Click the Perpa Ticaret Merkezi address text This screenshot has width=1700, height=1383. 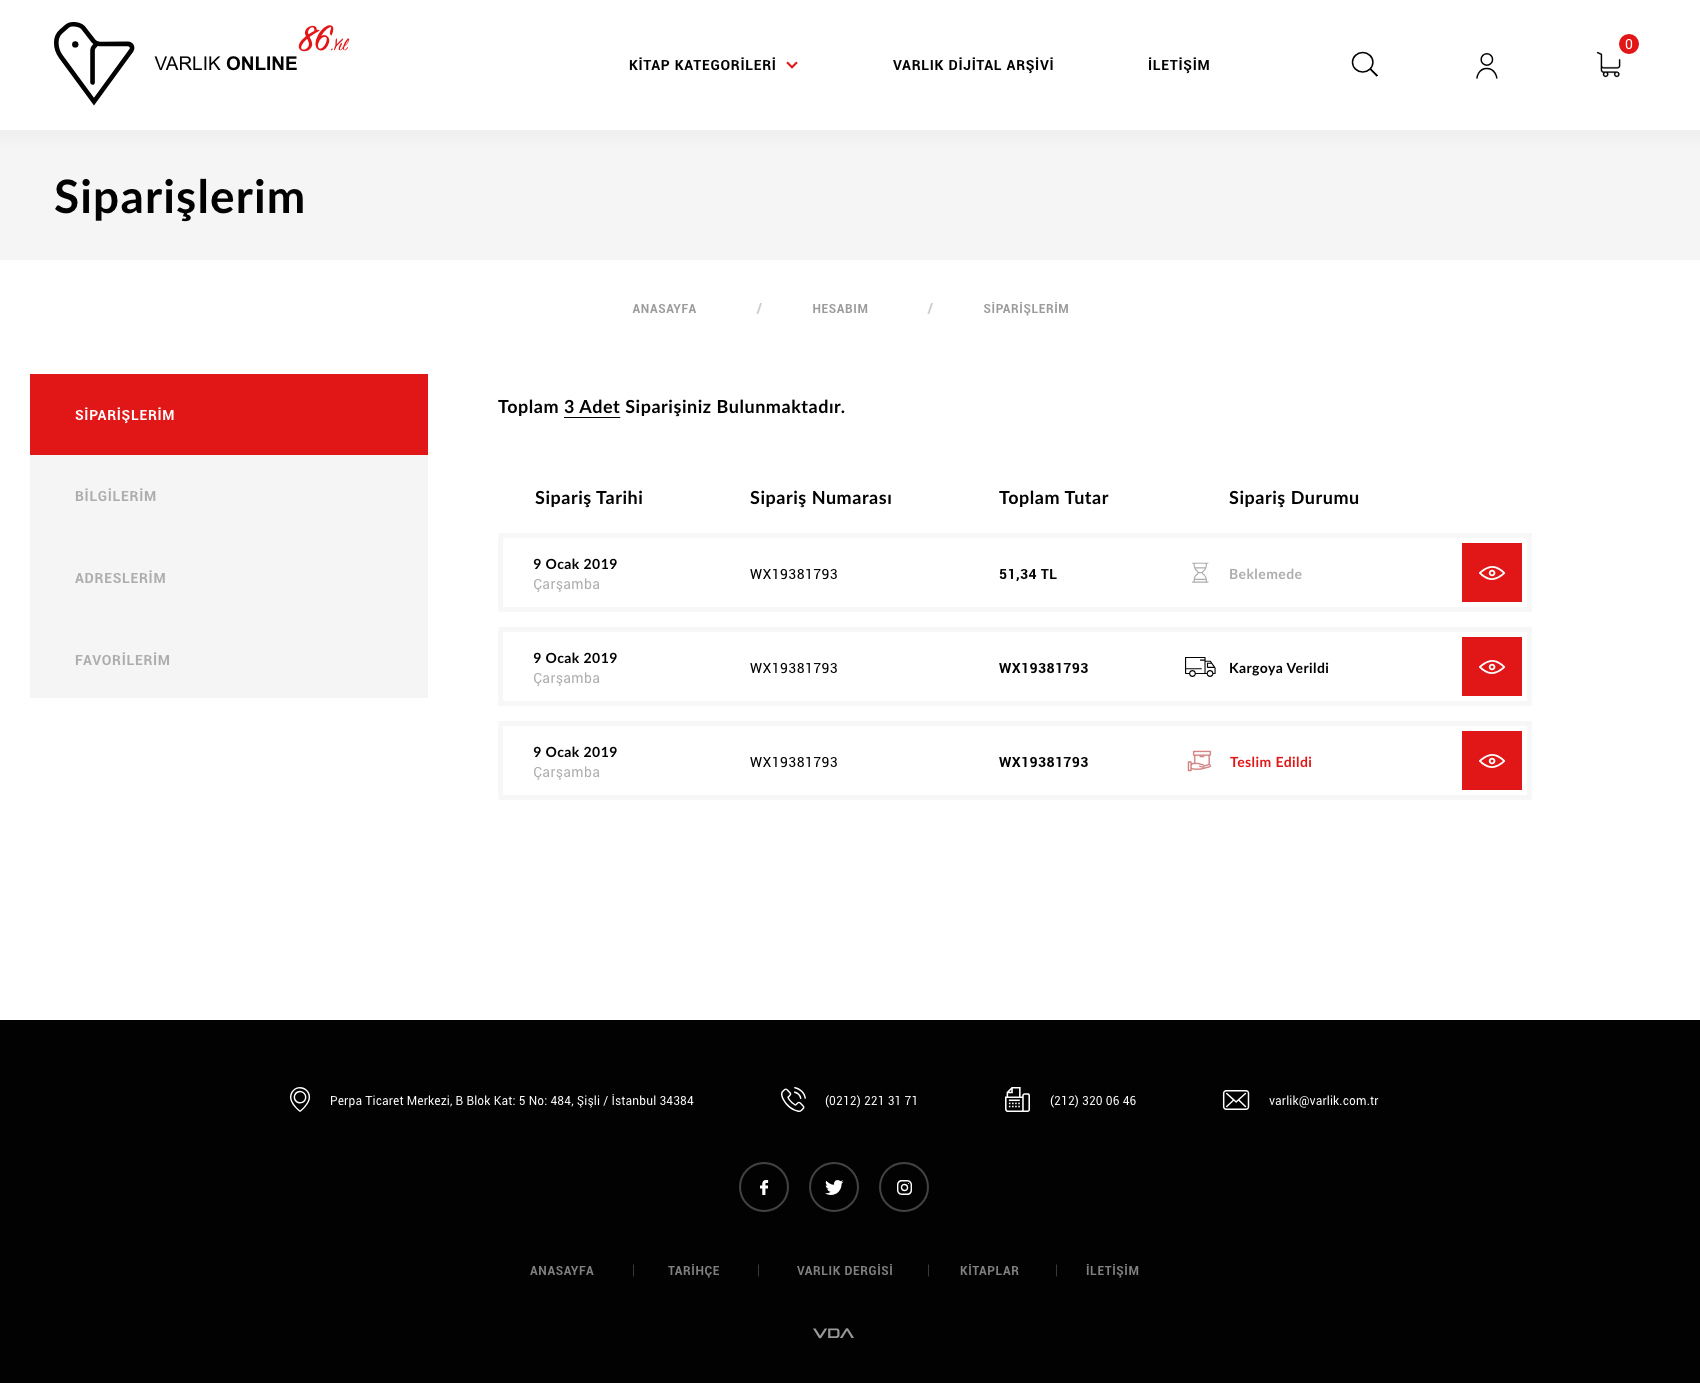[512, 1101]
